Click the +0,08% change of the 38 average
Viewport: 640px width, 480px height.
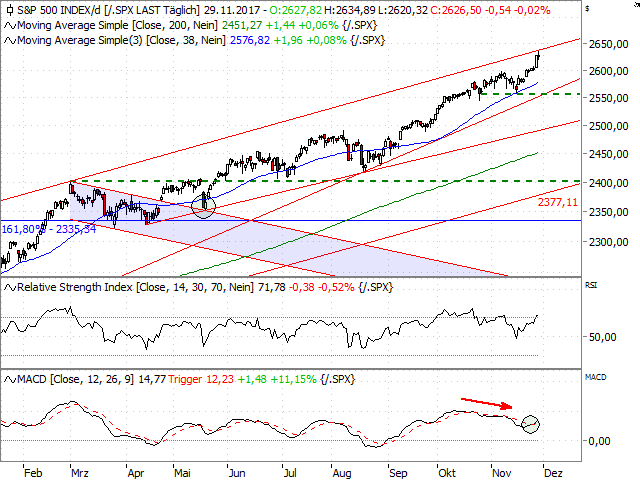[x=327, y=40]
